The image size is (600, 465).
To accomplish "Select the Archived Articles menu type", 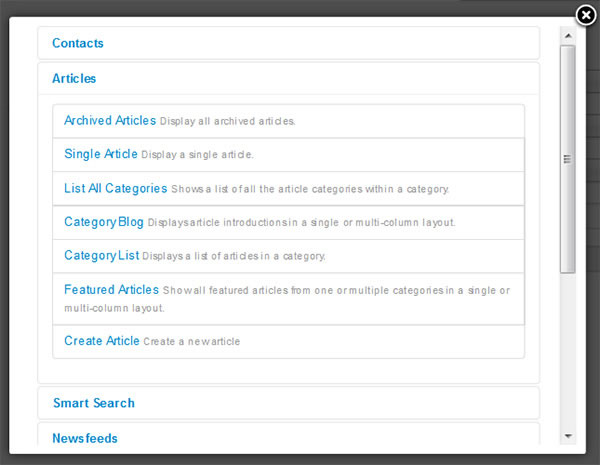I will pos(110,120).
